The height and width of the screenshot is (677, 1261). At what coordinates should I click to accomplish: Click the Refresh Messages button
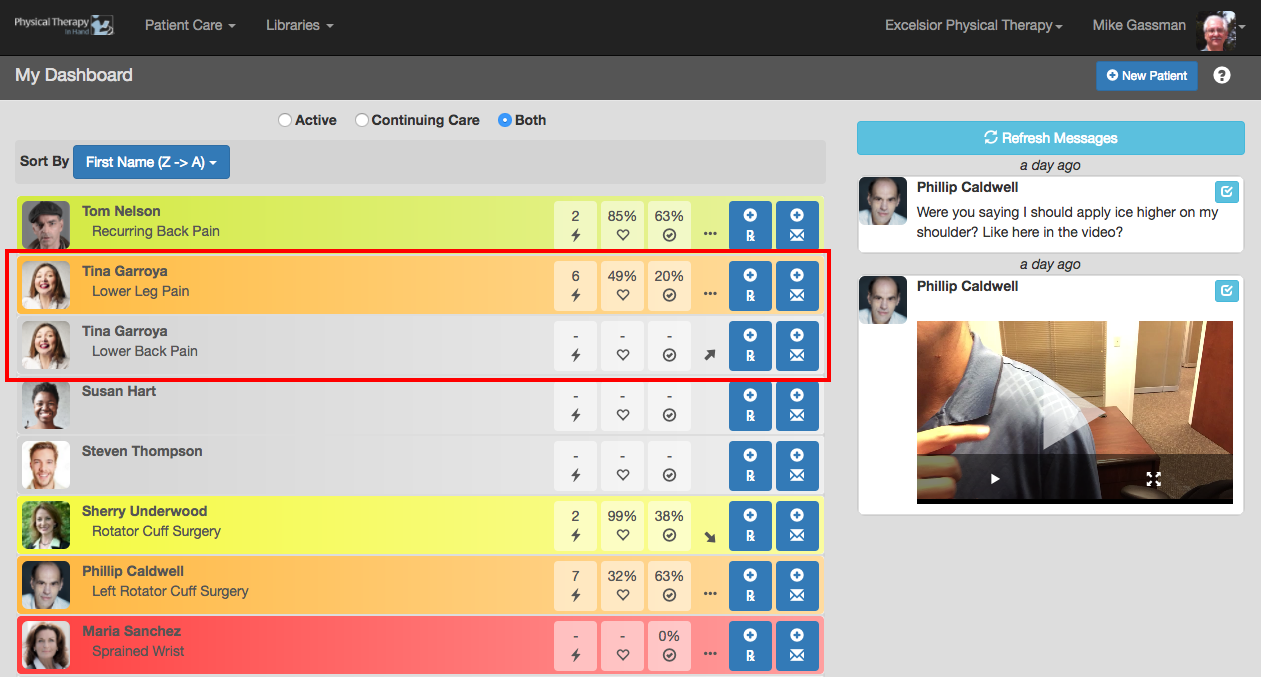pos(1050,138)
